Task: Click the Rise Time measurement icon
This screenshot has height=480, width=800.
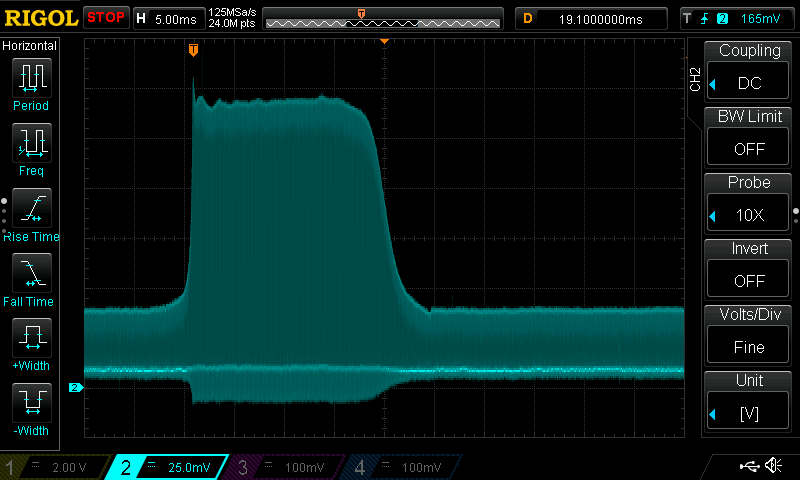Action: click(x=30, y=208)
